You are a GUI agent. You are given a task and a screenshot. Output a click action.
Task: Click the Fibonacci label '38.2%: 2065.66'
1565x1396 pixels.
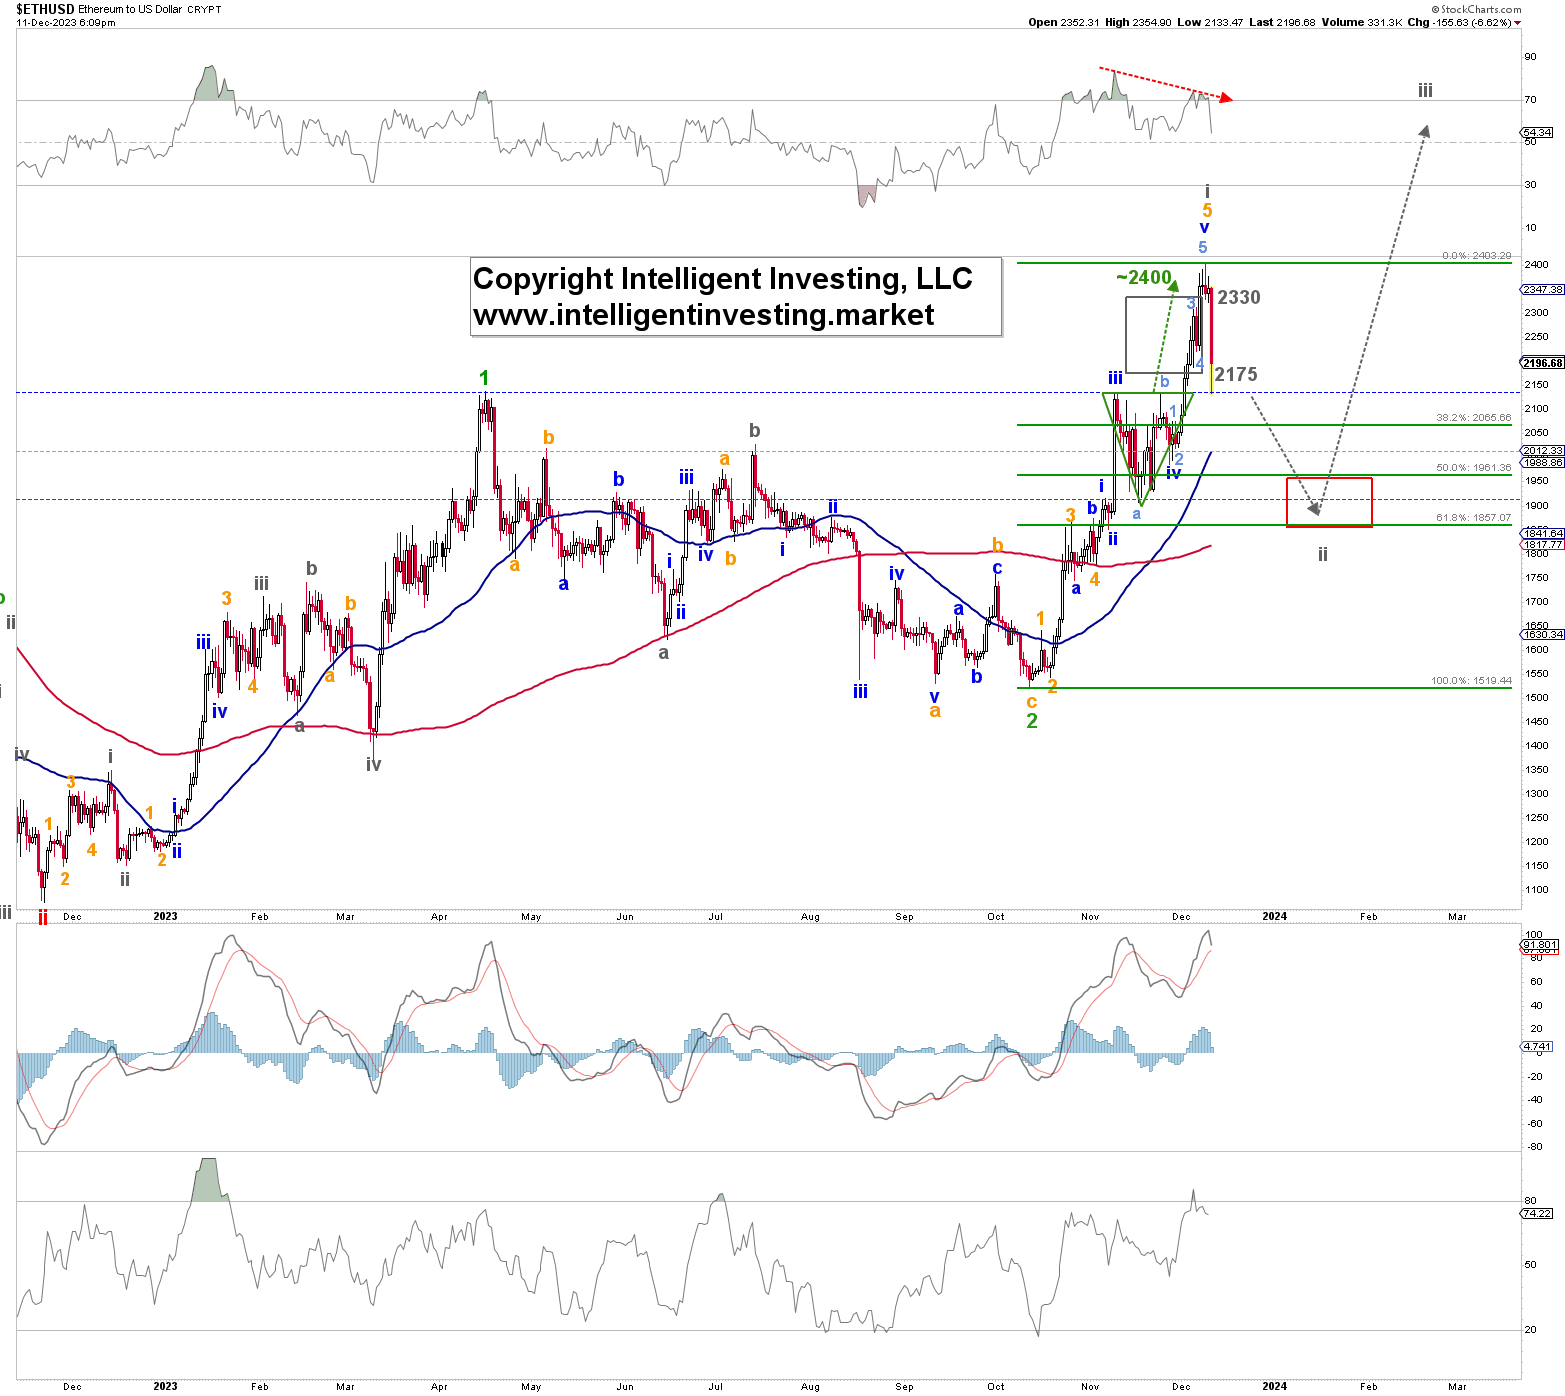[1473, 418]
